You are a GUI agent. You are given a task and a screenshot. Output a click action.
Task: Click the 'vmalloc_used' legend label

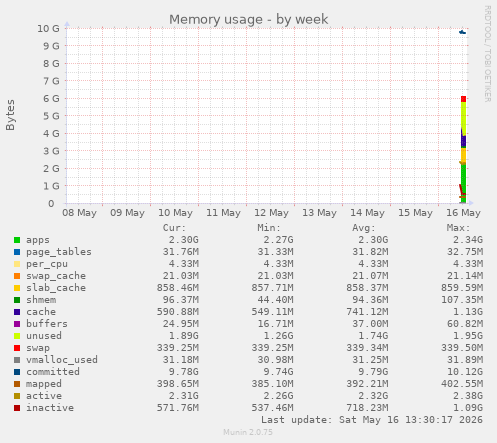click(x=62, y=360)
